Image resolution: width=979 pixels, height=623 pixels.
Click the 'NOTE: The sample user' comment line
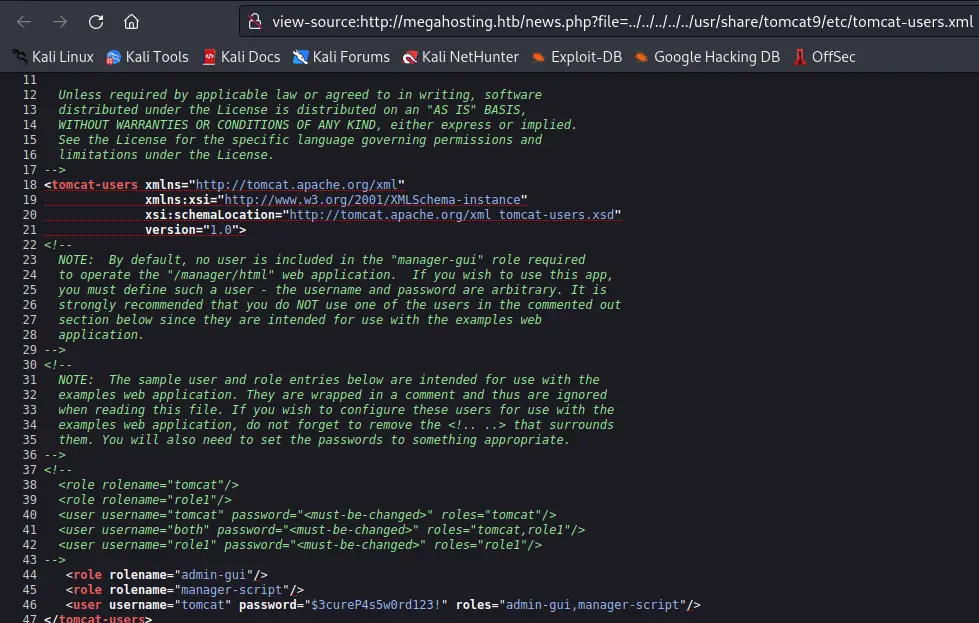pyautogui.click(x=328, y=380)
